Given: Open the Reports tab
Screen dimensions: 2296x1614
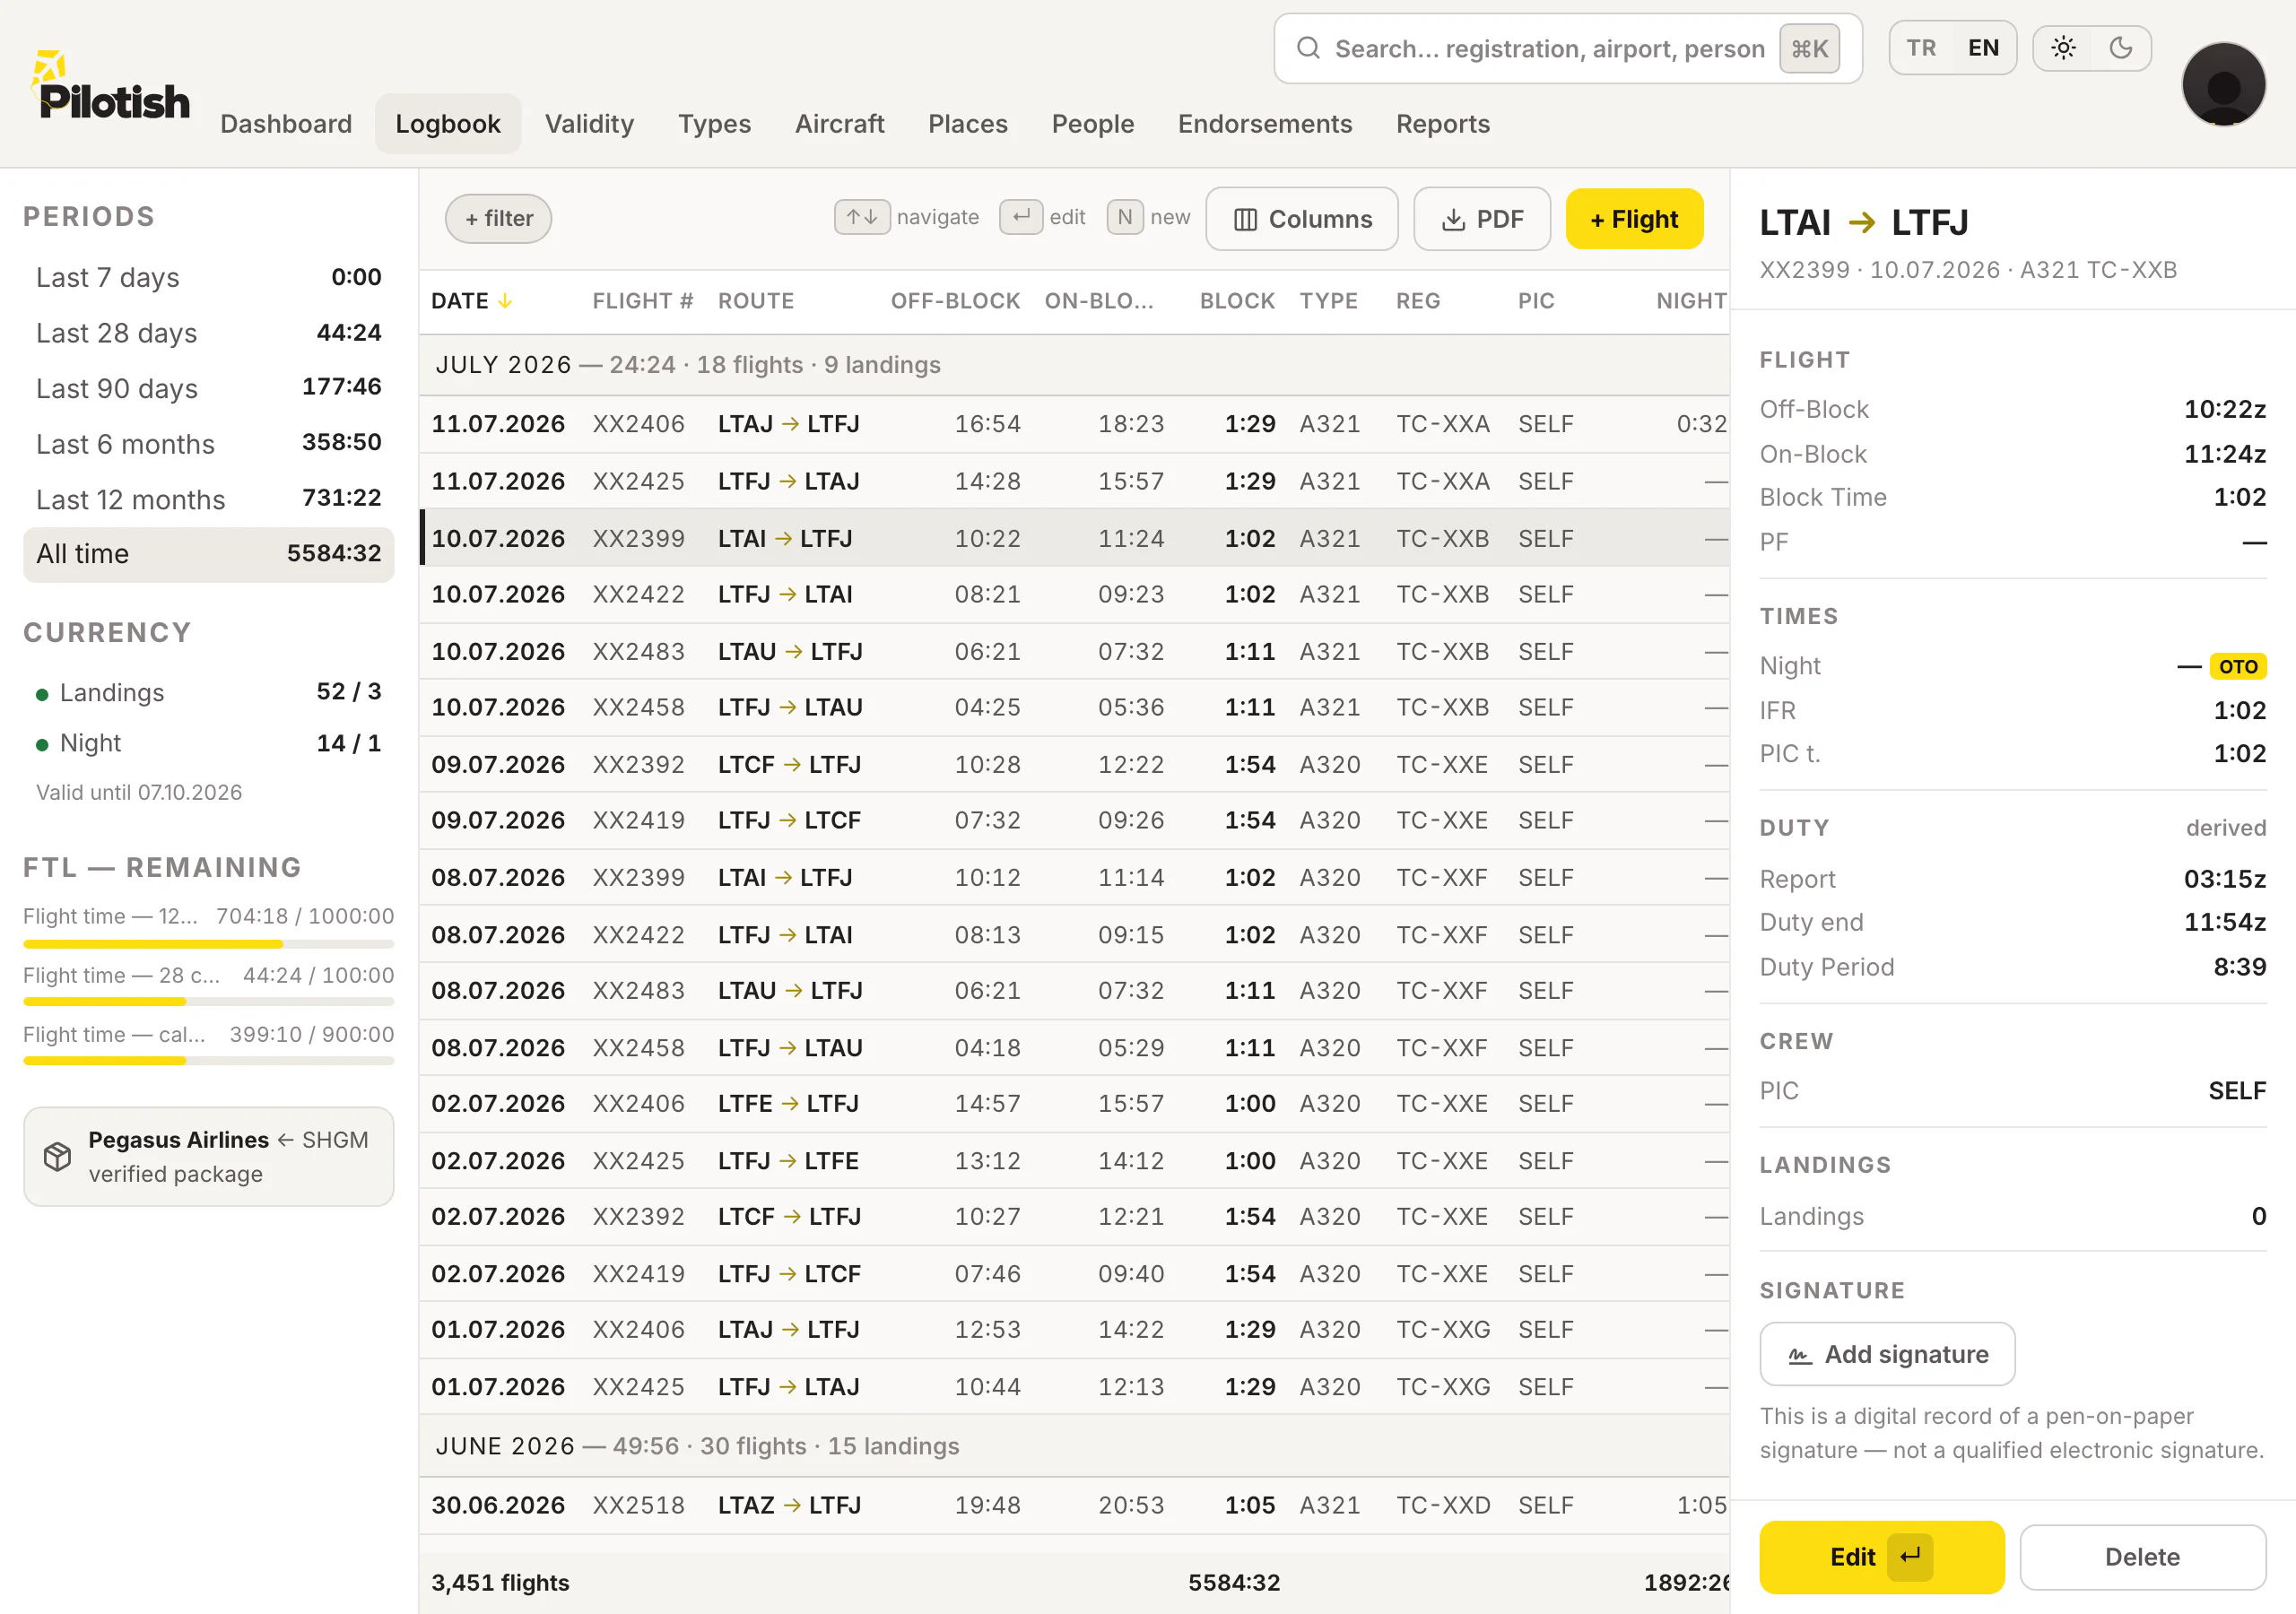Looking at the screenshot, I should [1442, 124].
